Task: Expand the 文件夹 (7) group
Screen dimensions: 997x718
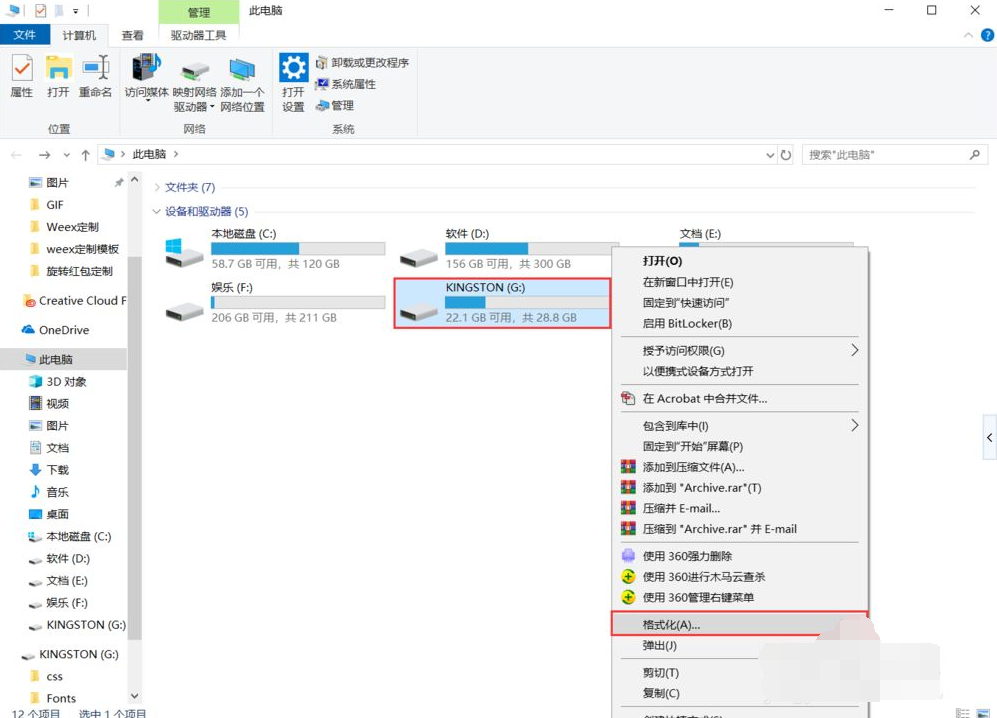Action: pyautogui.click(x=157, y=188)
